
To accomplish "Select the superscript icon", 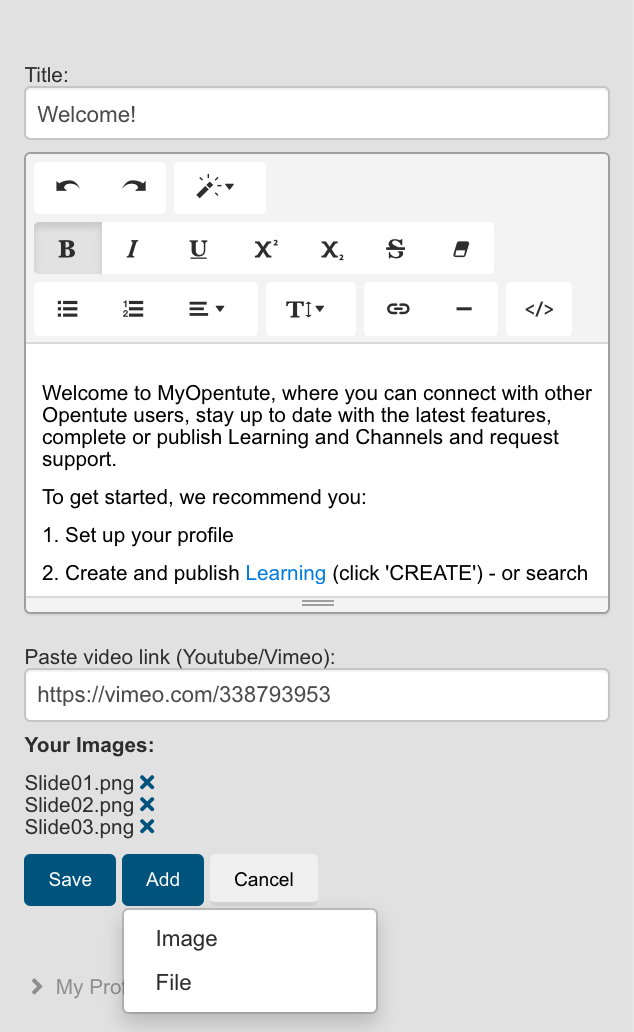I will (x=264, y=248).
